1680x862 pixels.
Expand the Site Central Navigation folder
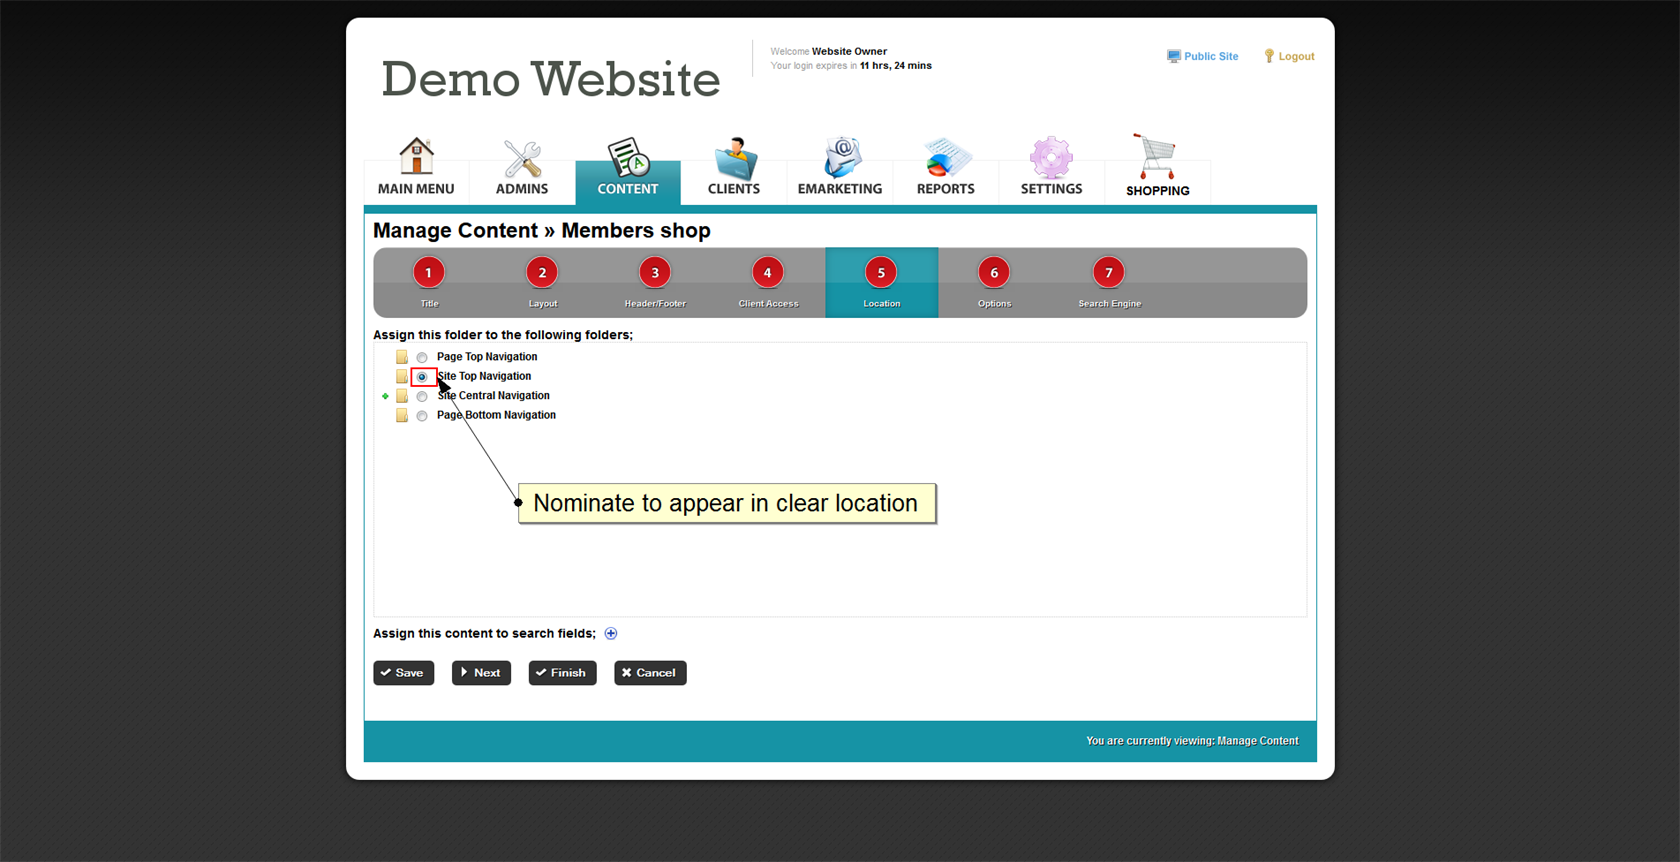385,396
